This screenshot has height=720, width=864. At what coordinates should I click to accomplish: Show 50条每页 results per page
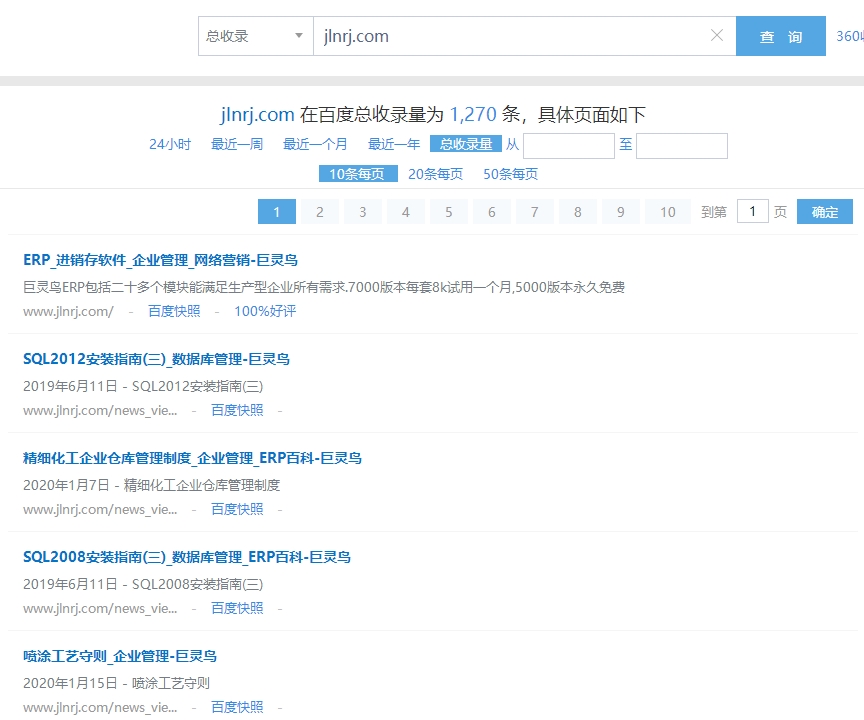tap(510, 174)
